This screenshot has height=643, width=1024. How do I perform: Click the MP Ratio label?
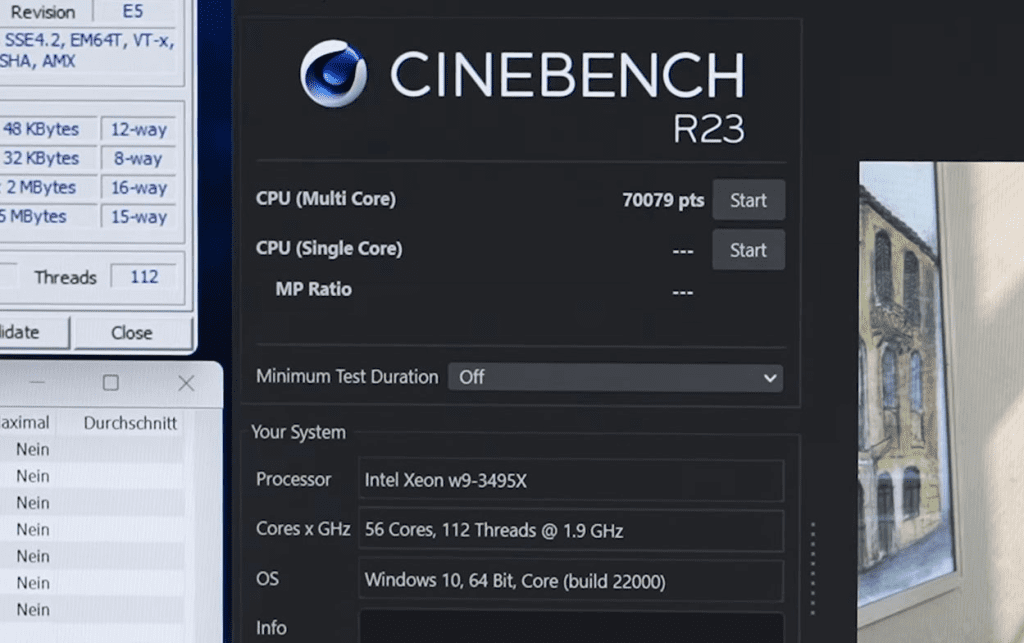pos(313,289)
